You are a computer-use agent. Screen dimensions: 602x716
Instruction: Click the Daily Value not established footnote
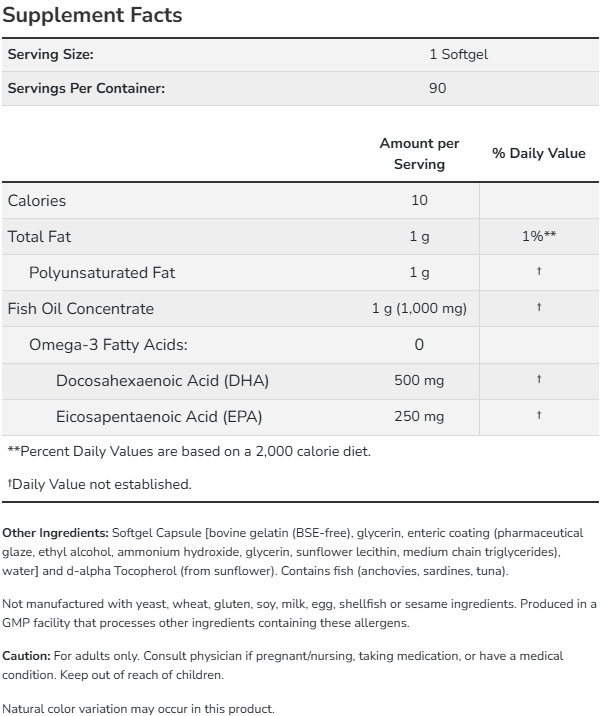coord(99,484)
